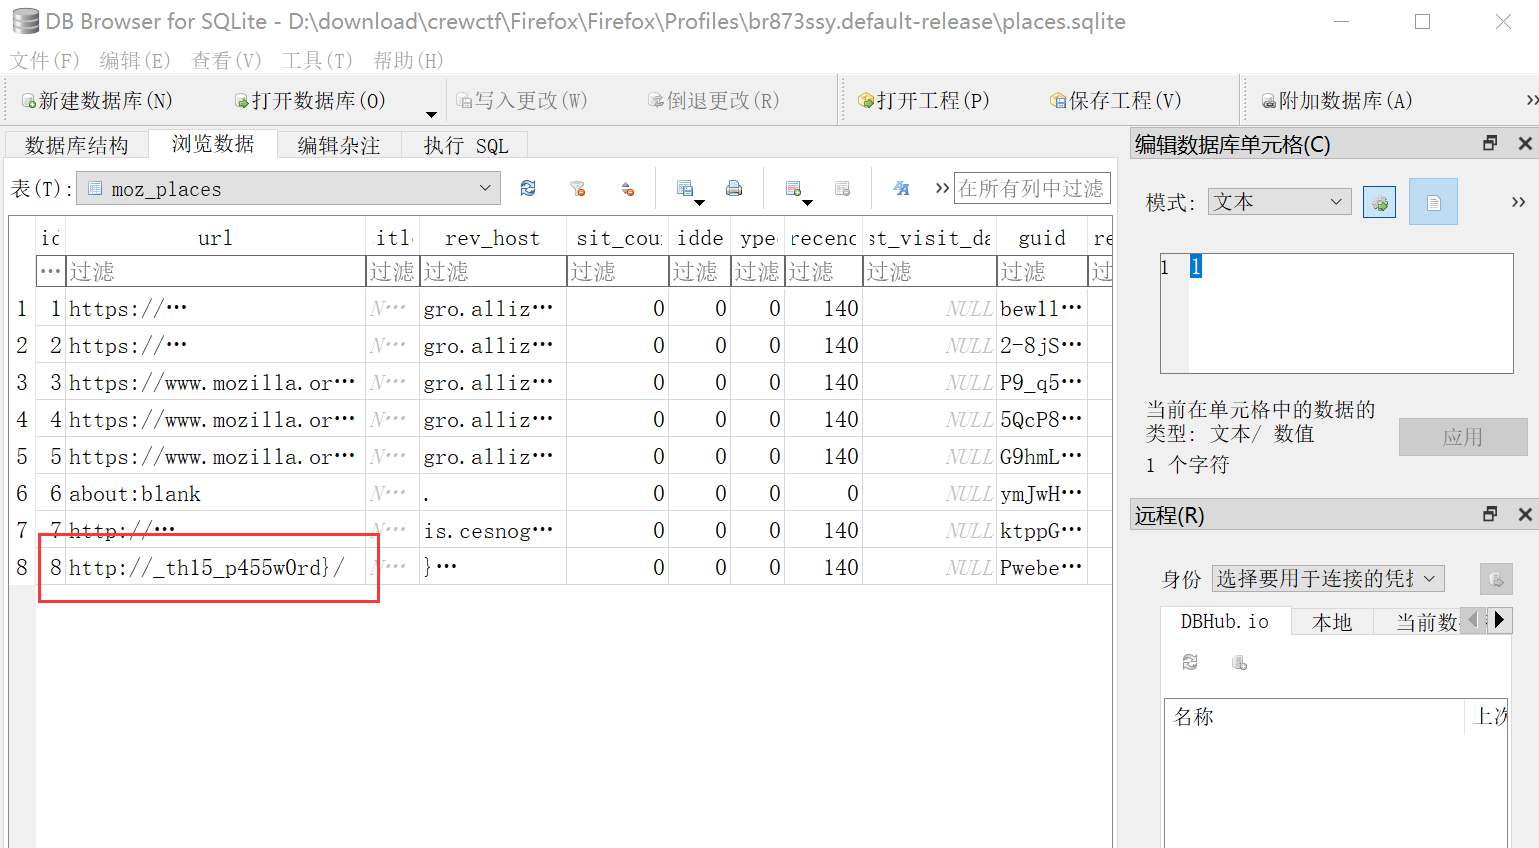
Task: Click the right arrow to show more remote tabs
Action: (x=1499, y=620)
